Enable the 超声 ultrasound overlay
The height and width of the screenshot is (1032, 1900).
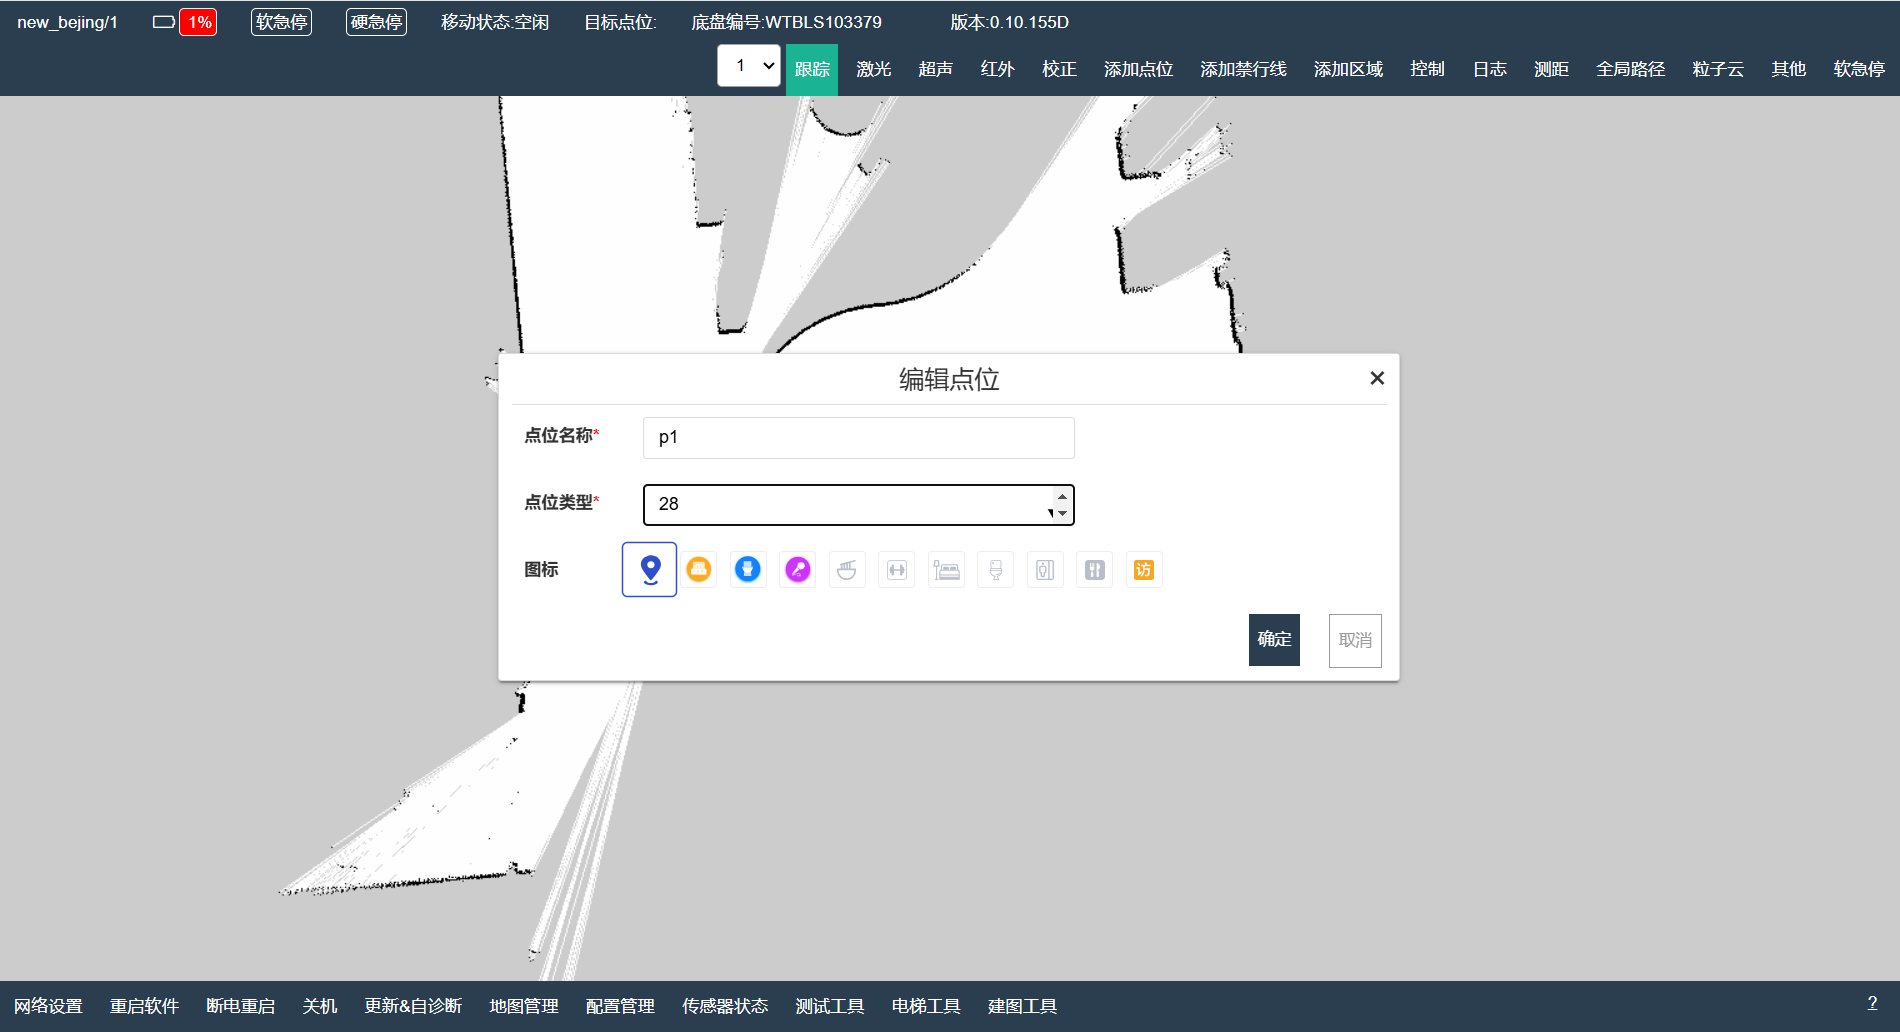coord(934,69)
